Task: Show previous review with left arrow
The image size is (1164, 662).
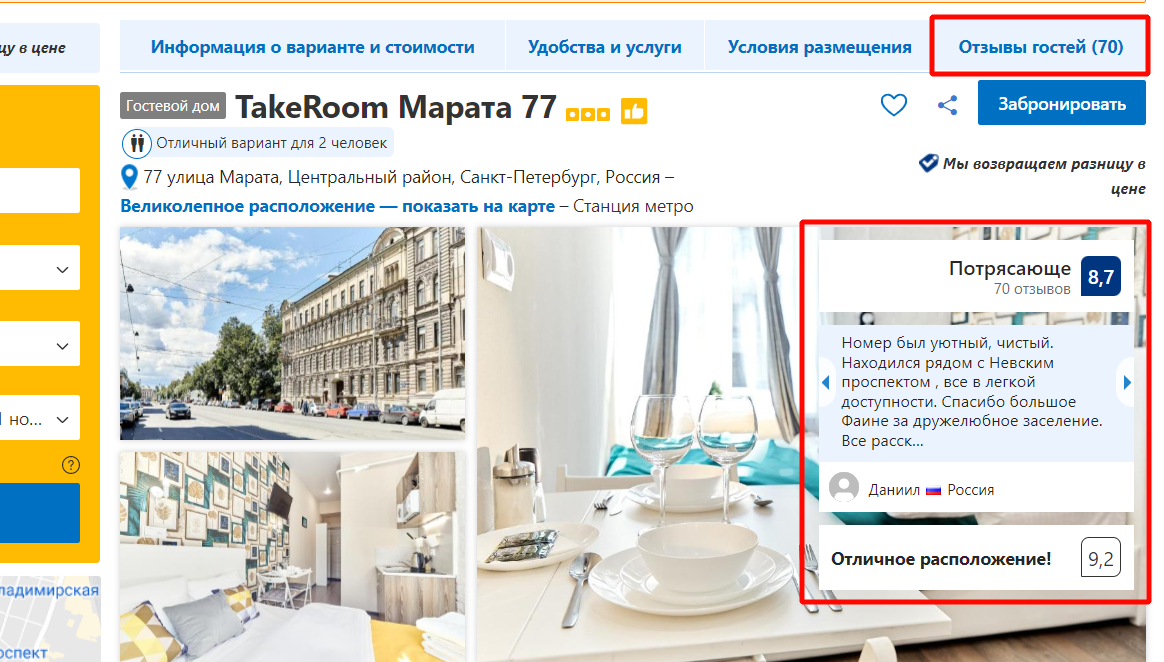Action: pos(826,382)
